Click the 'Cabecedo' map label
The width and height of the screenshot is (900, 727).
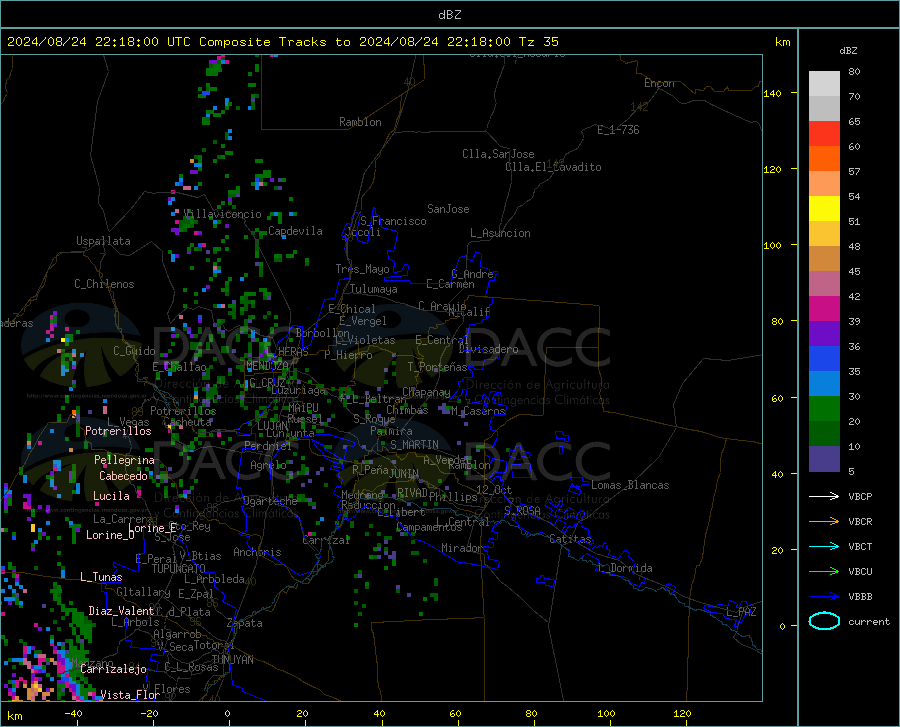click(x=123, y=476)
